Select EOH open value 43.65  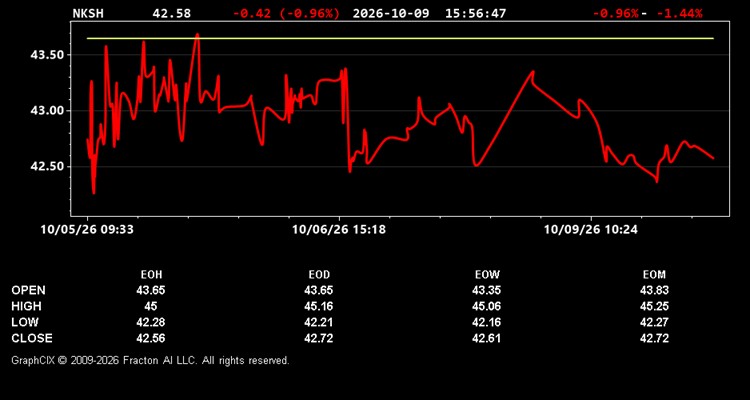(151, 290)
